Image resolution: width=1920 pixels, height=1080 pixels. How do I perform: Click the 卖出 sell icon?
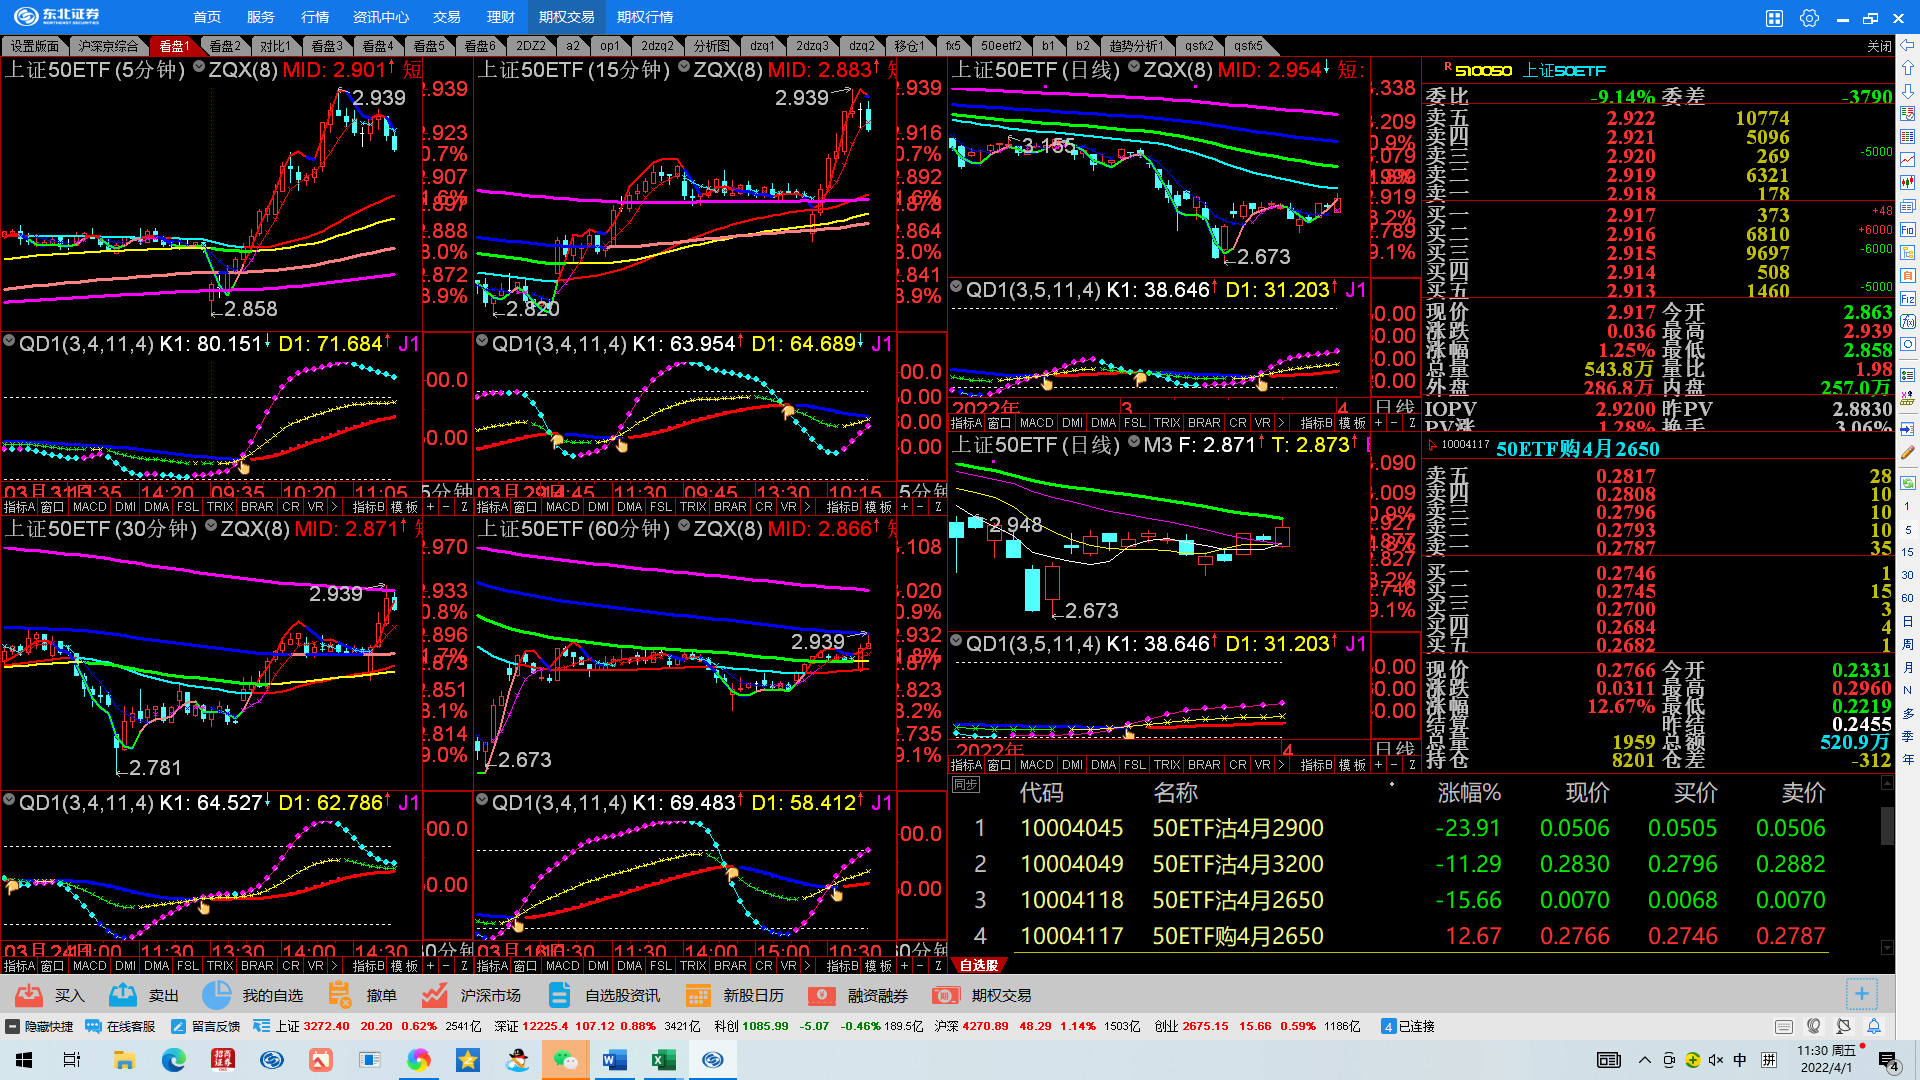tap(124, 995)
